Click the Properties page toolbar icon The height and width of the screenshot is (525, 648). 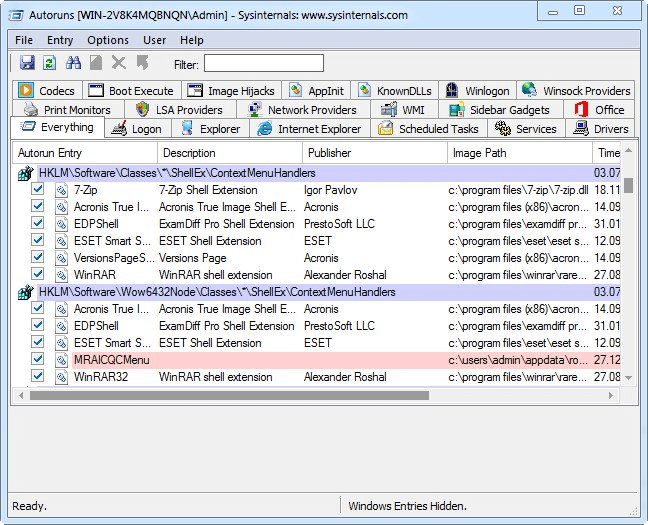pos(96,63)
